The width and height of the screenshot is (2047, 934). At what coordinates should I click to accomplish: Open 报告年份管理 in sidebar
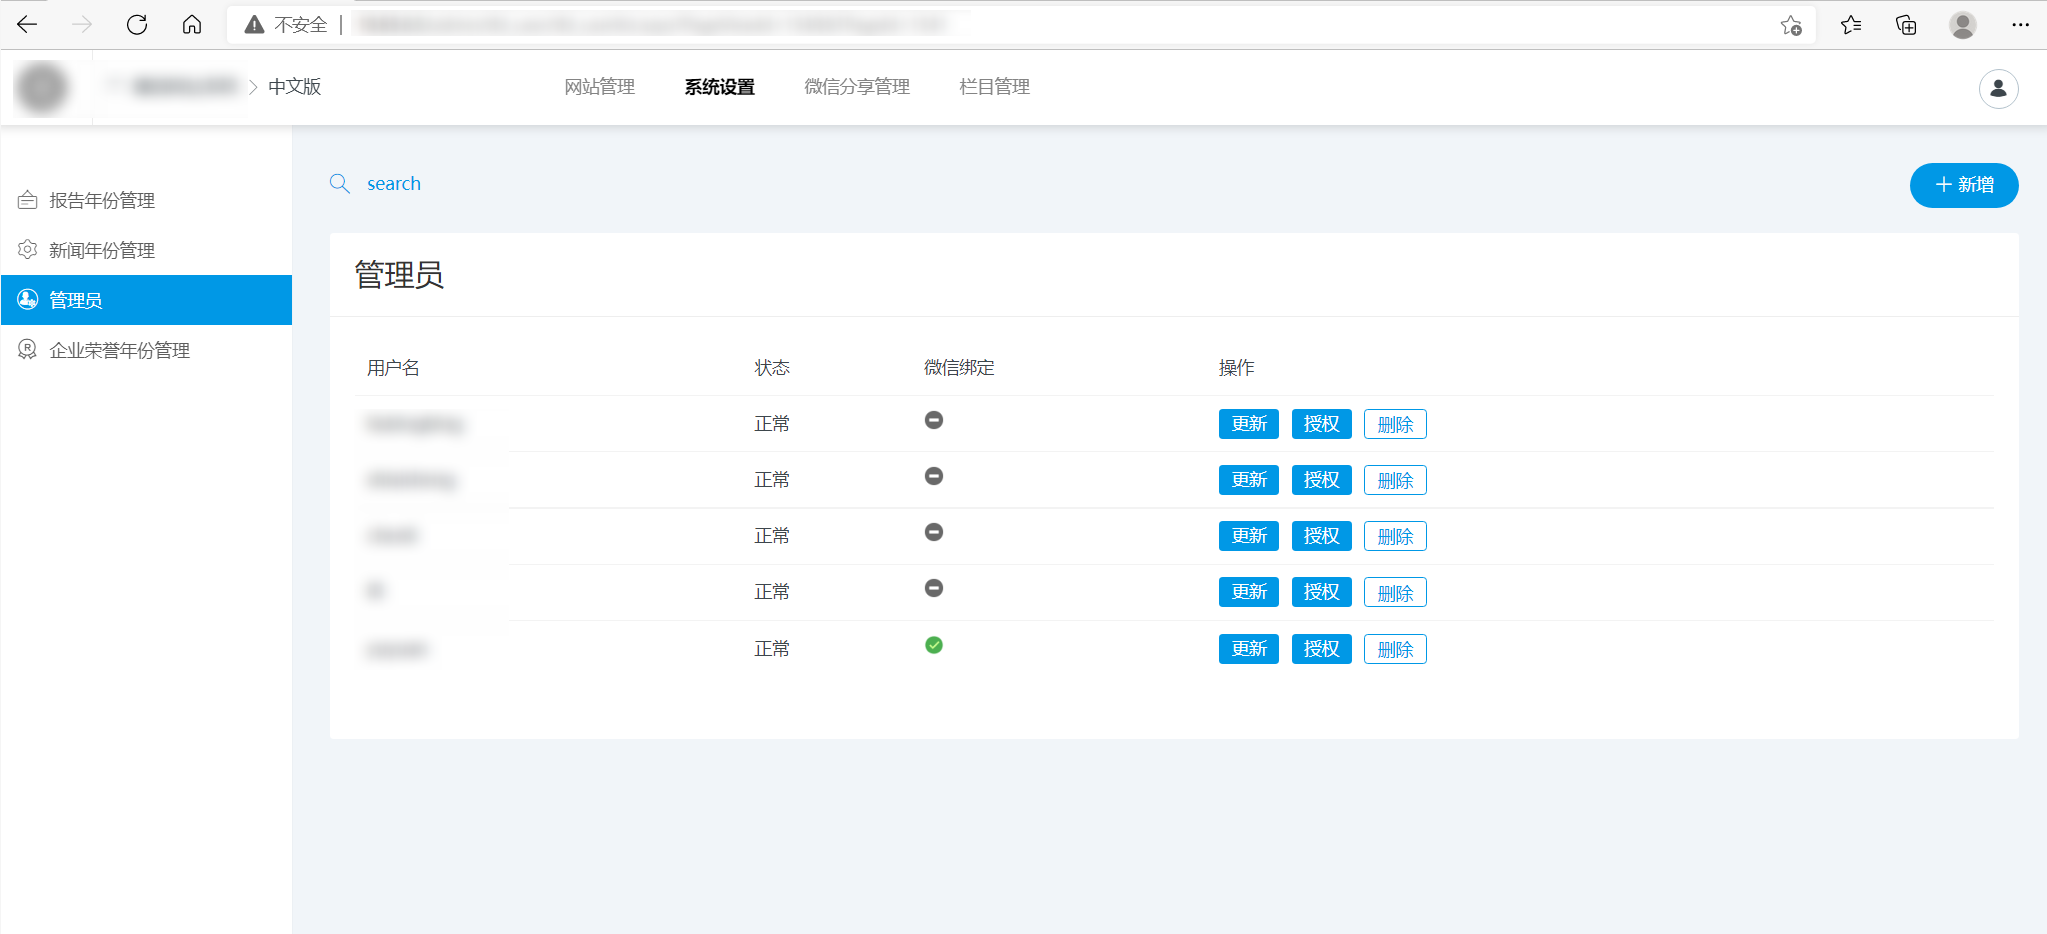pyautogui.click(x=146, y=200)
